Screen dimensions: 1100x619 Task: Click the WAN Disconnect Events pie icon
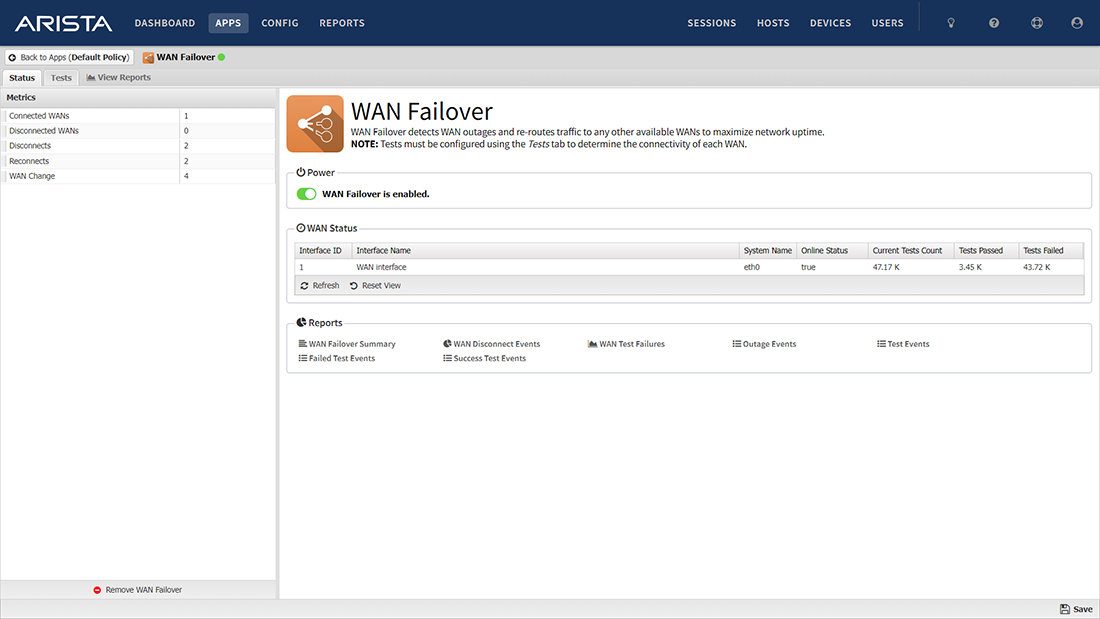tap(447, 344)
